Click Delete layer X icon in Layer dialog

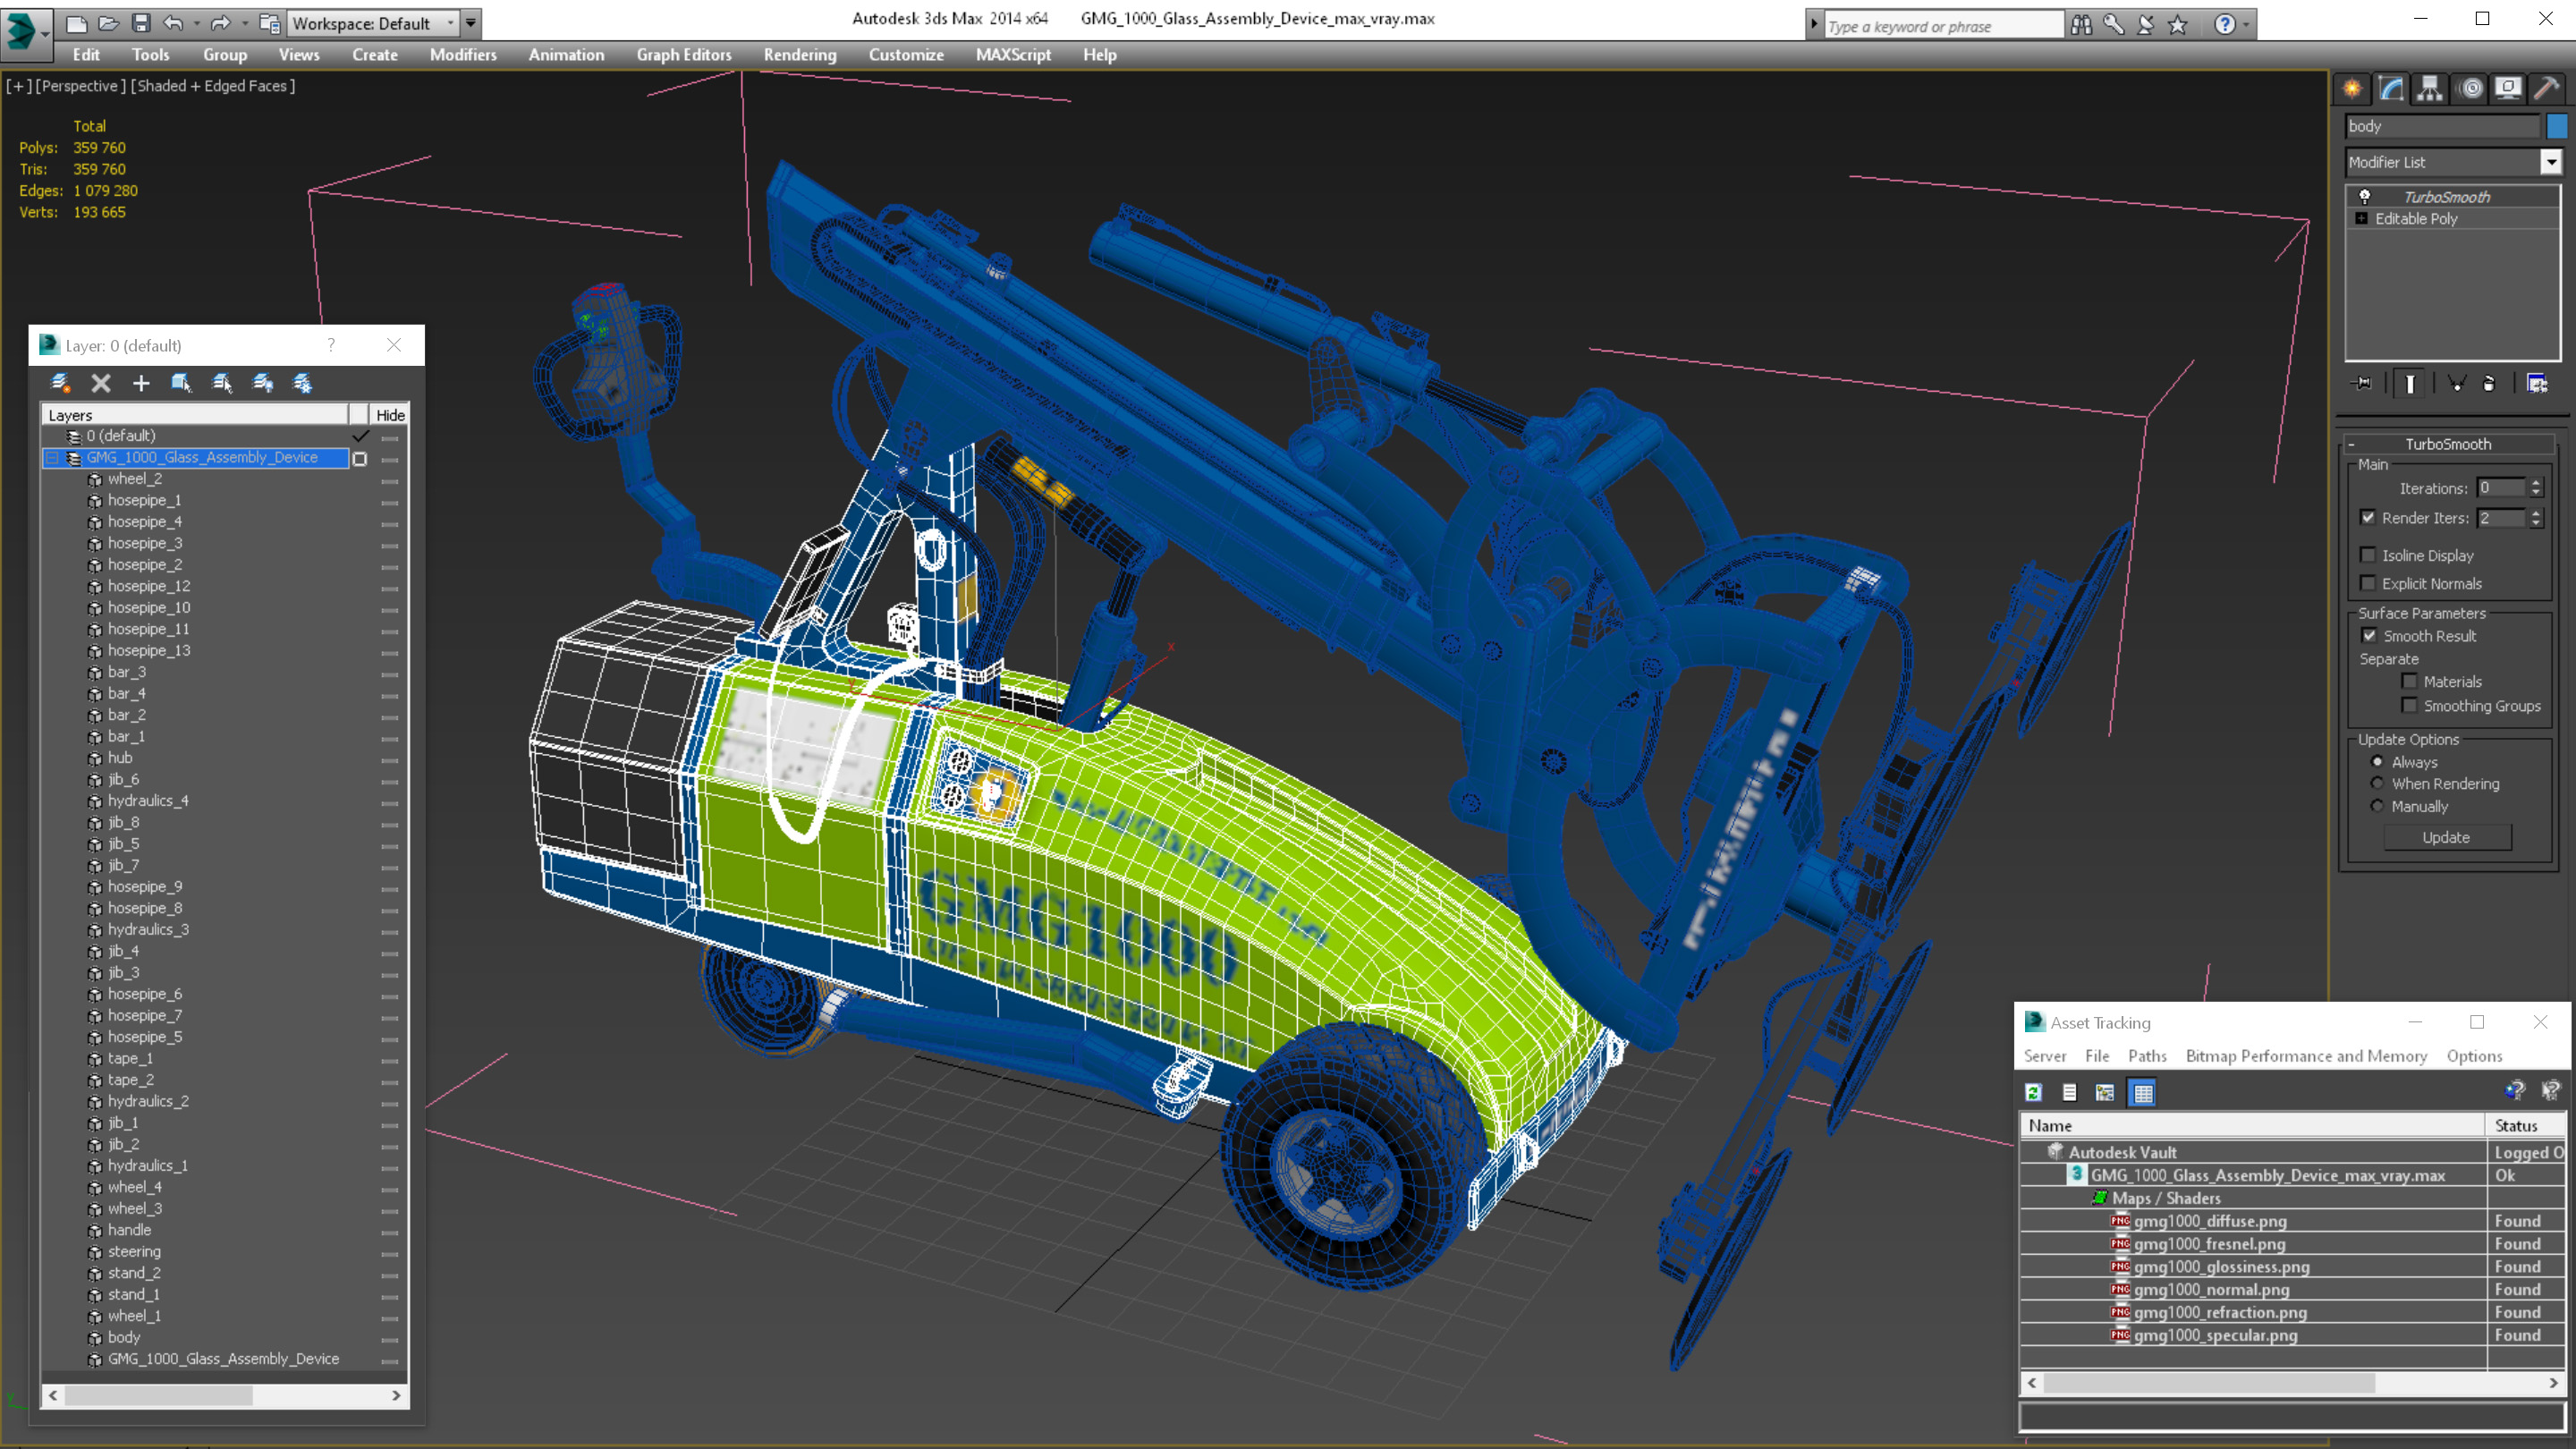(x=100, y=383)
